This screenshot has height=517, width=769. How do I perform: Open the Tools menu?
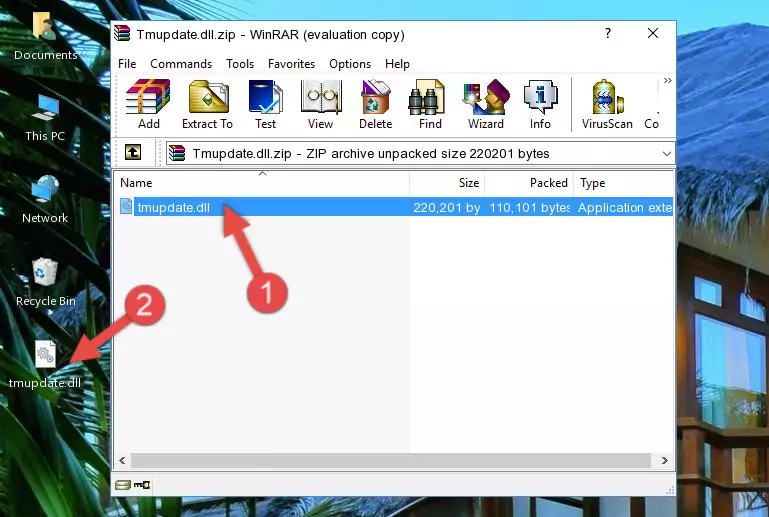[240, 64]
